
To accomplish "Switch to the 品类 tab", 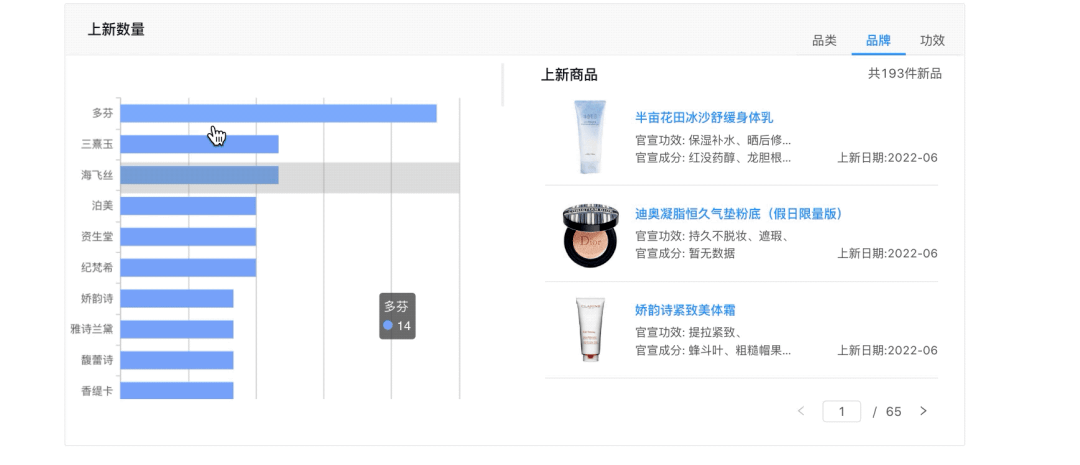I will point(824,41).
